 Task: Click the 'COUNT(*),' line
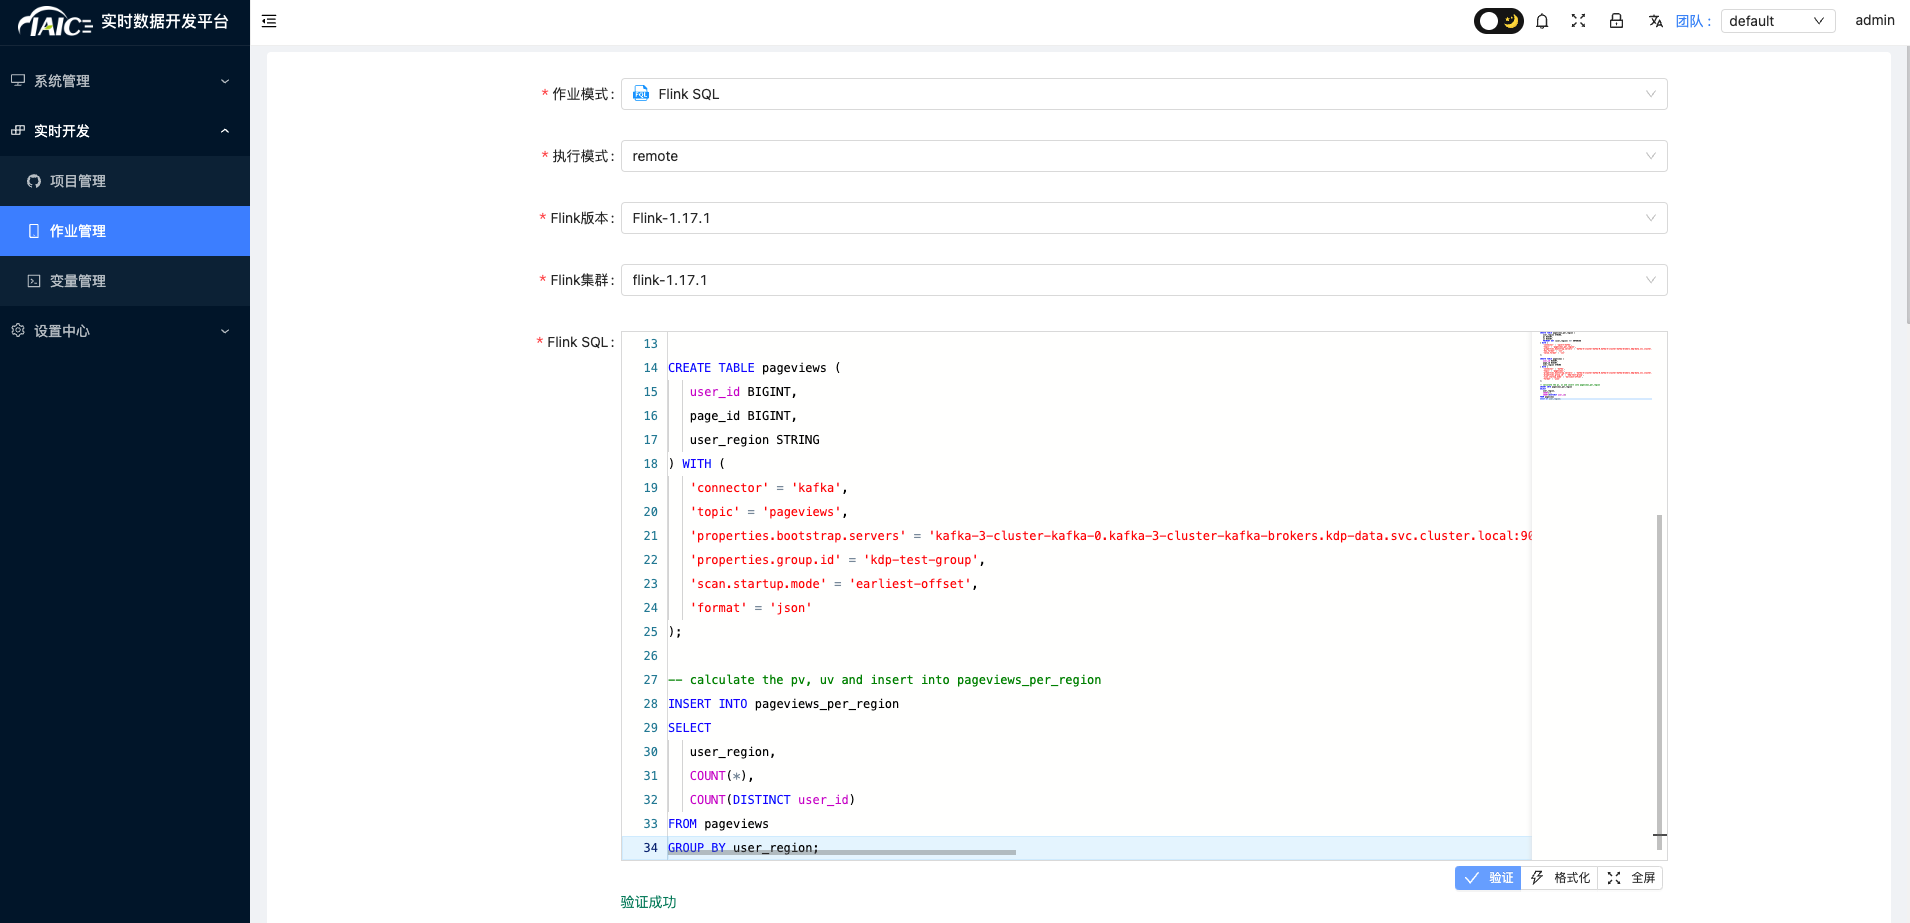(721, 776)
